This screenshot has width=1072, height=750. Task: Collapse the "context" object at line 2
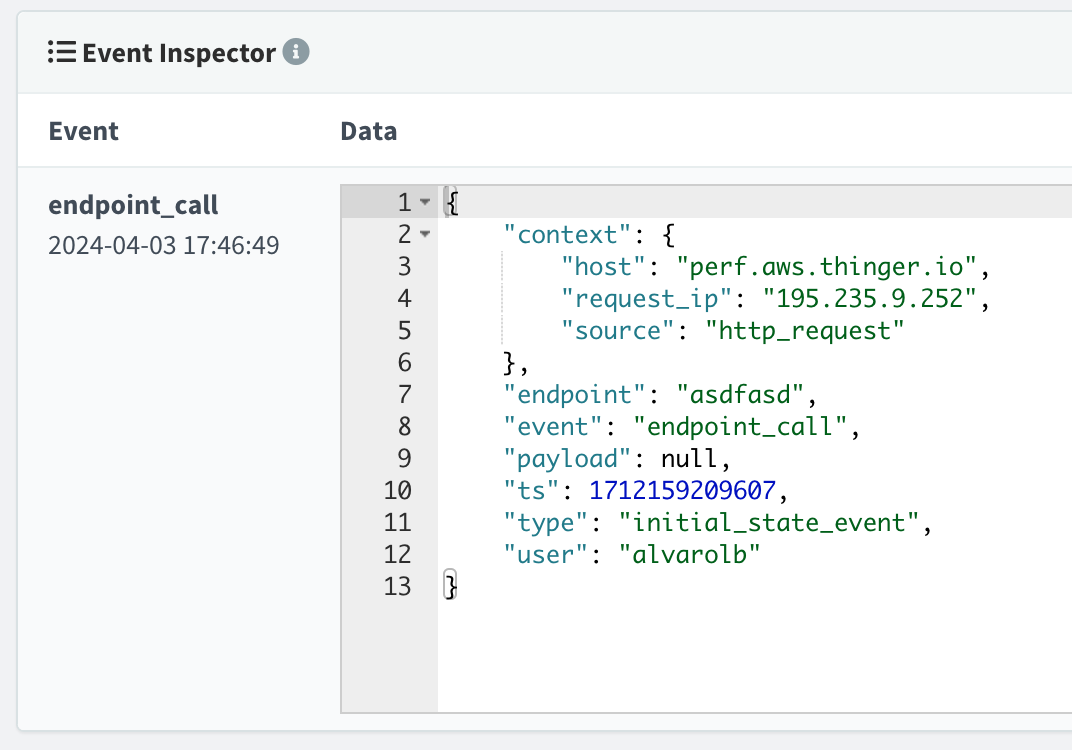point(425,234)
